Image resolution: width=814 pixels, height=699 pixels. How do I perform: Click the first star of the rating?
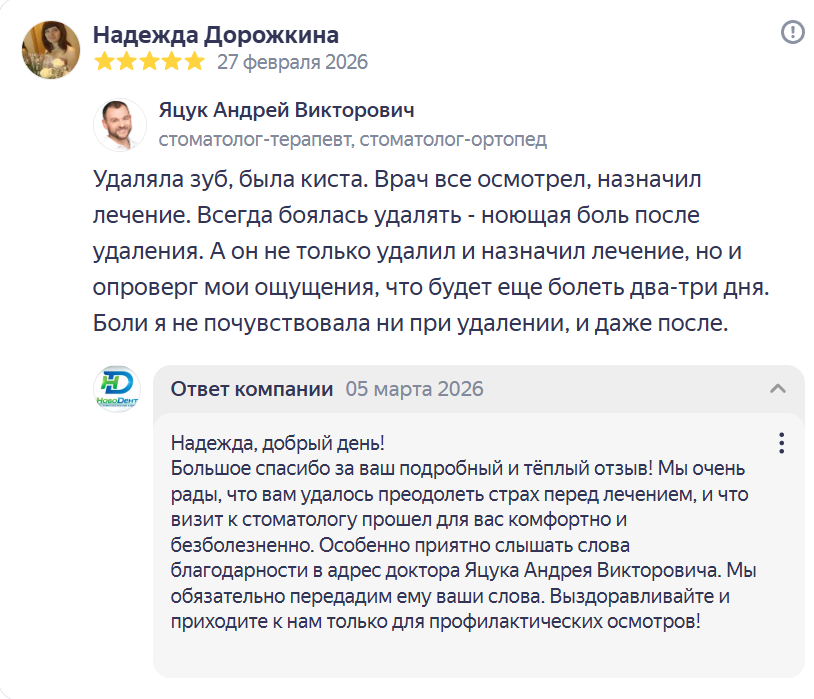click(x=103, y=62)
